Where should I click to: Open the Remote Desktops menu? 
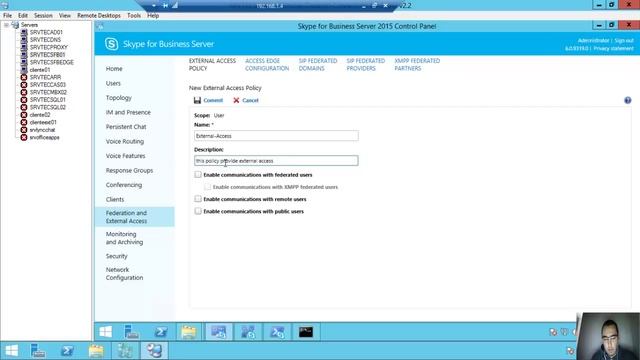point(99,16)
